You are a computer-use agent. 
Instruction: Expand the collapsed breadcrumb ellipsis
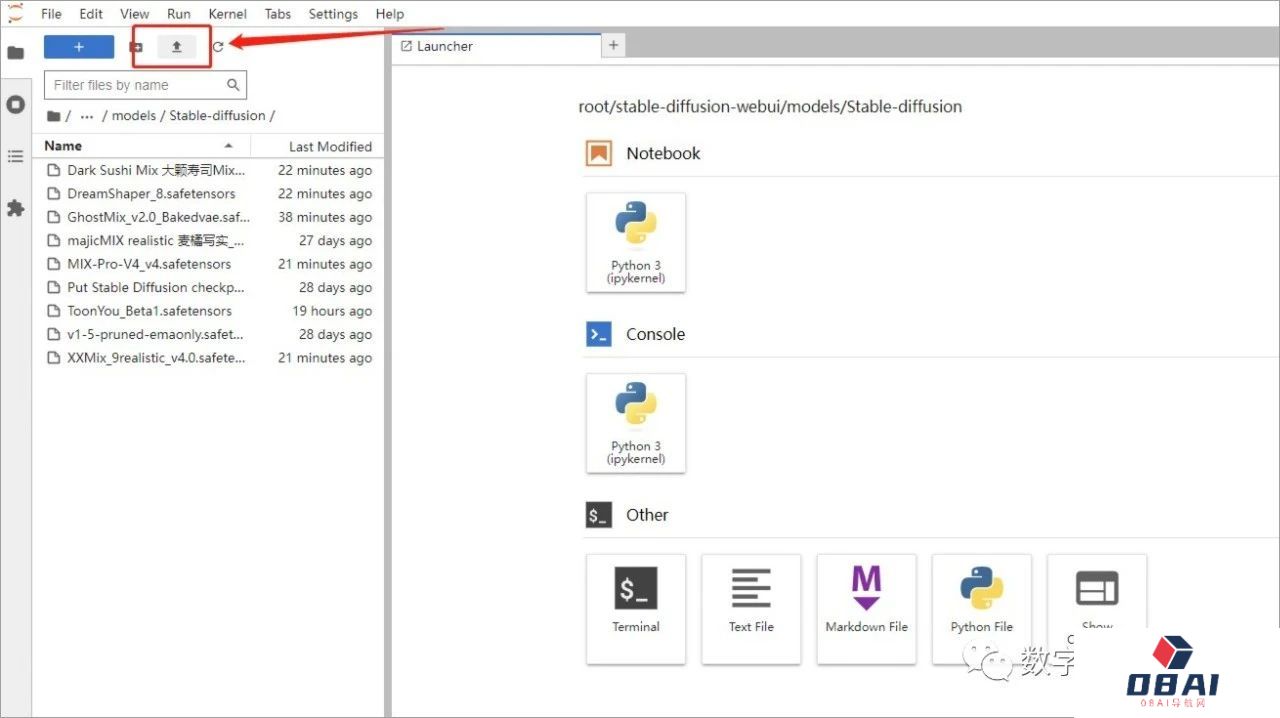[x=87, y=116]
